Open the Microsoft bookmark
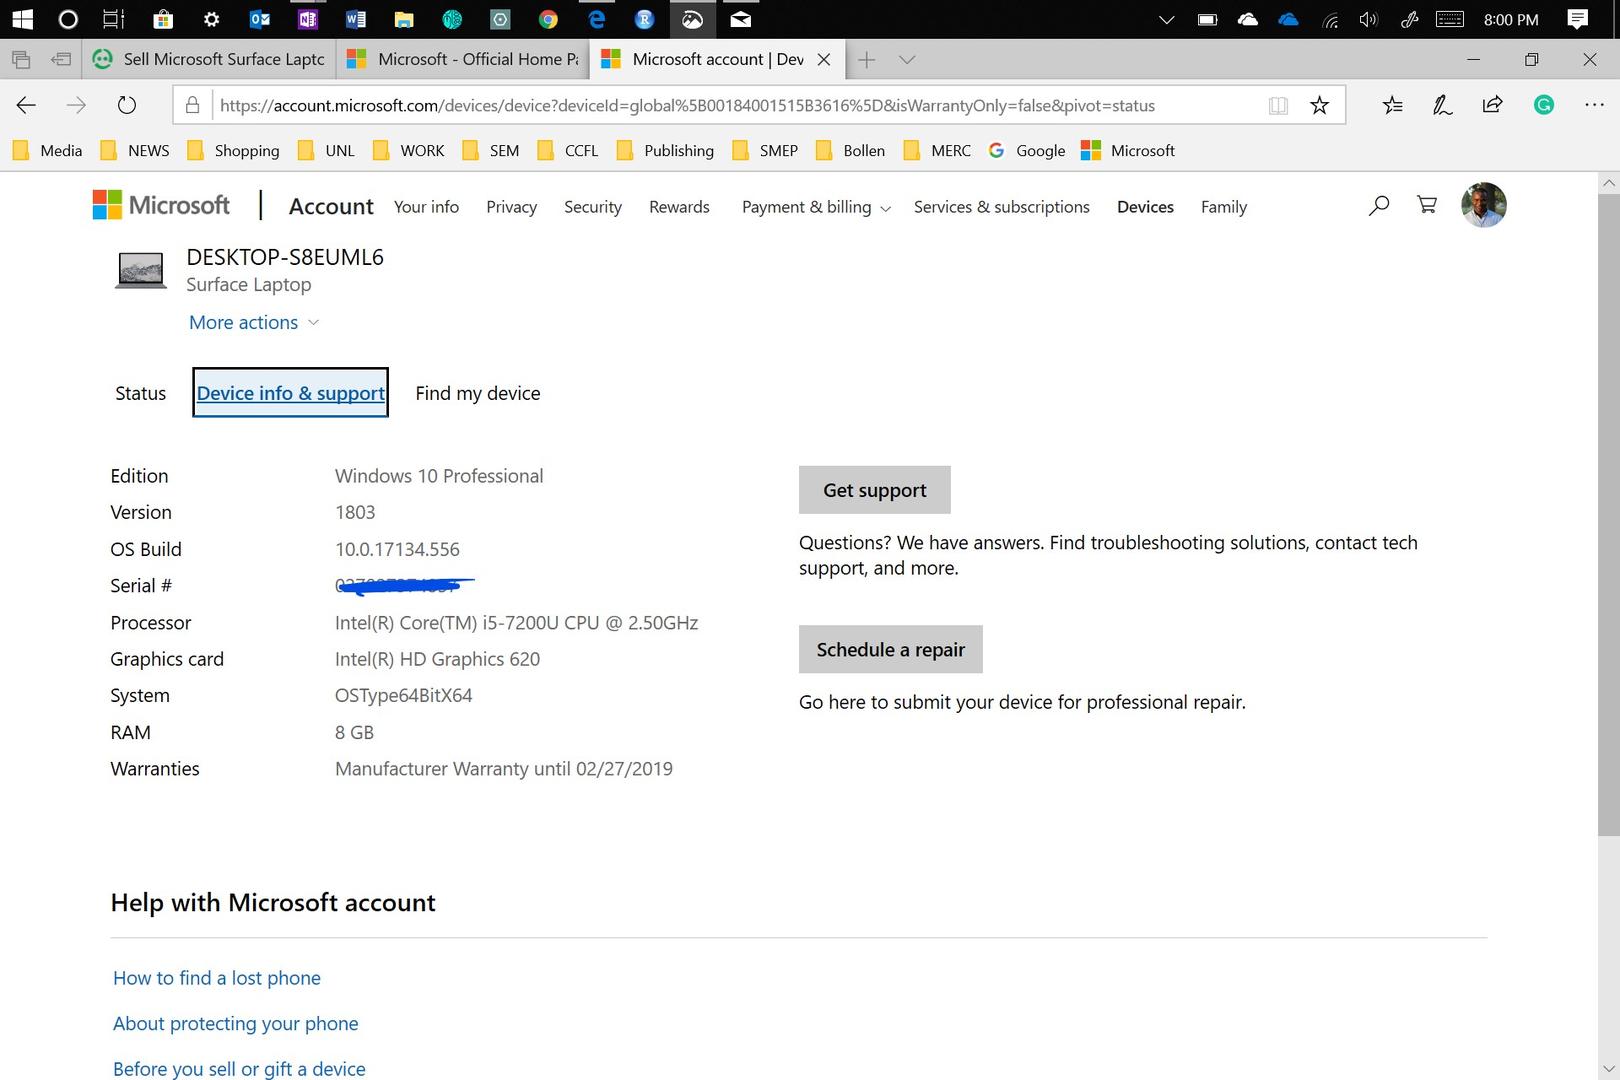 coord(1129,150)
